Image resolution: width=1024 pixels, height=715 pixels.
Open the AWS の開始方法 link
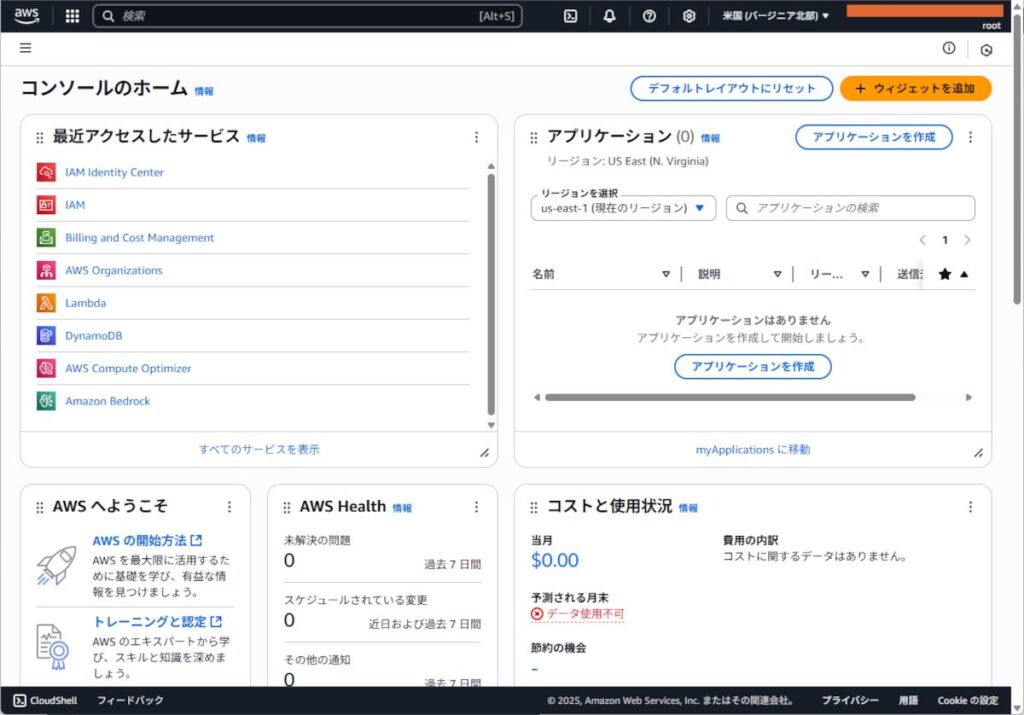tap(147, 541)
